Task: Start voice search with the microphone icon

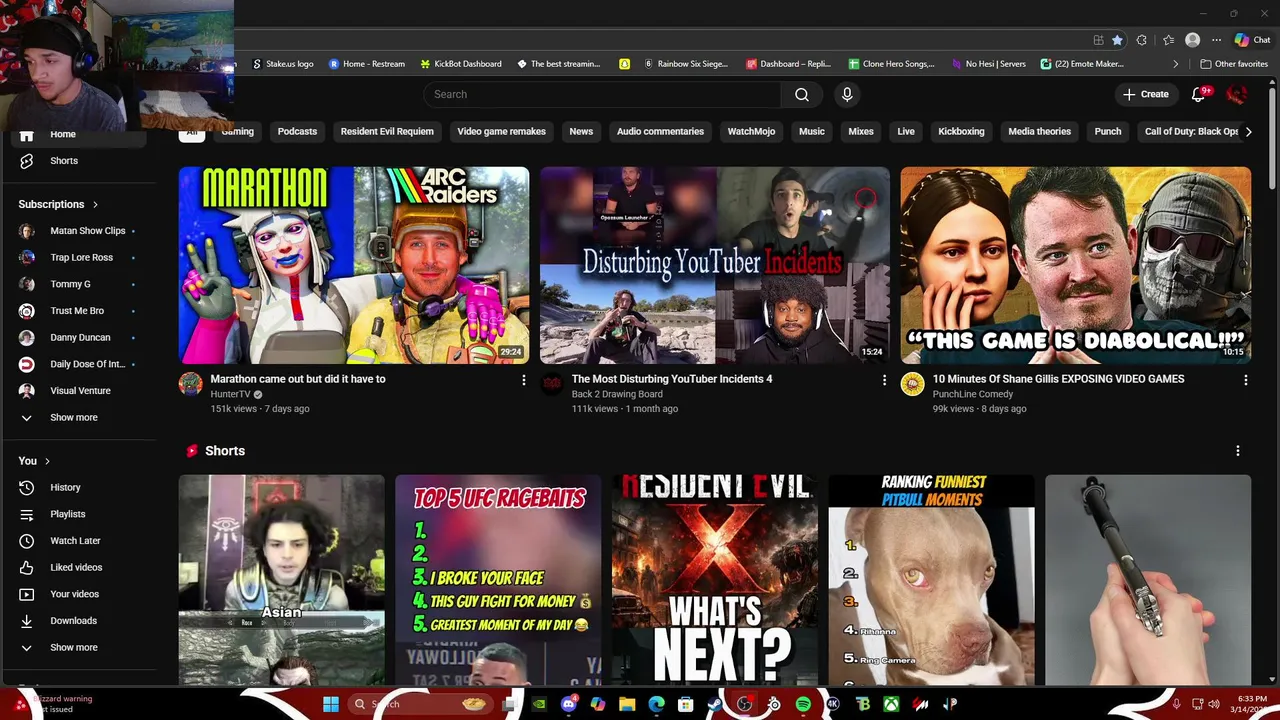Action: (847, 94)
